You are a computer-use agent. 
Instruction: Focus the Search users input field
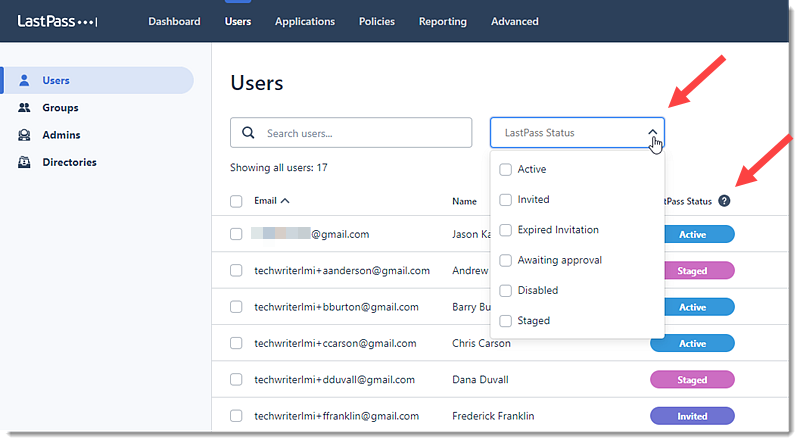click(351, 133)
